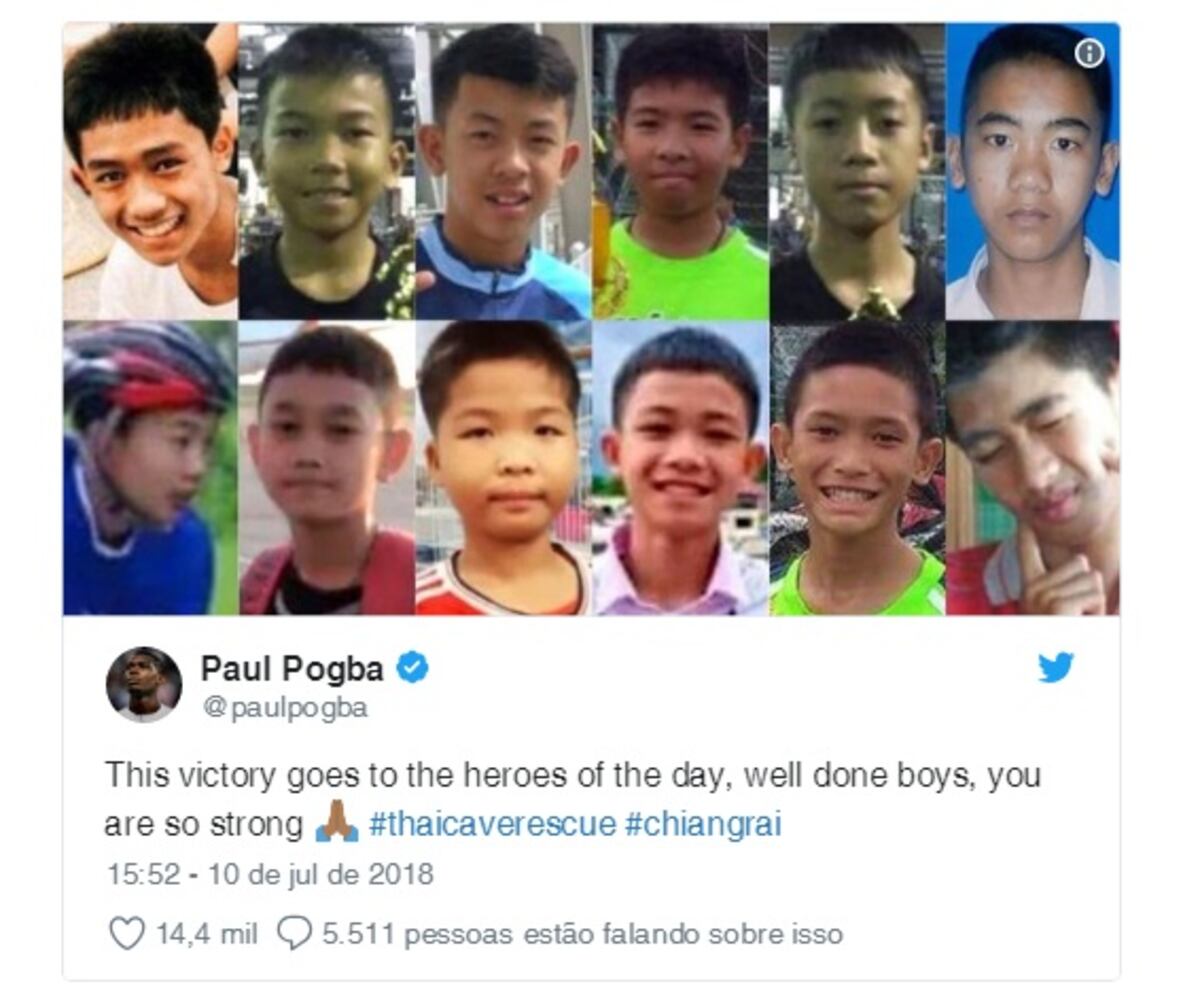Screen dimensions: 1200x1003
Task: Open Paul Pogba's profile avatar
Action: [144, 685]
